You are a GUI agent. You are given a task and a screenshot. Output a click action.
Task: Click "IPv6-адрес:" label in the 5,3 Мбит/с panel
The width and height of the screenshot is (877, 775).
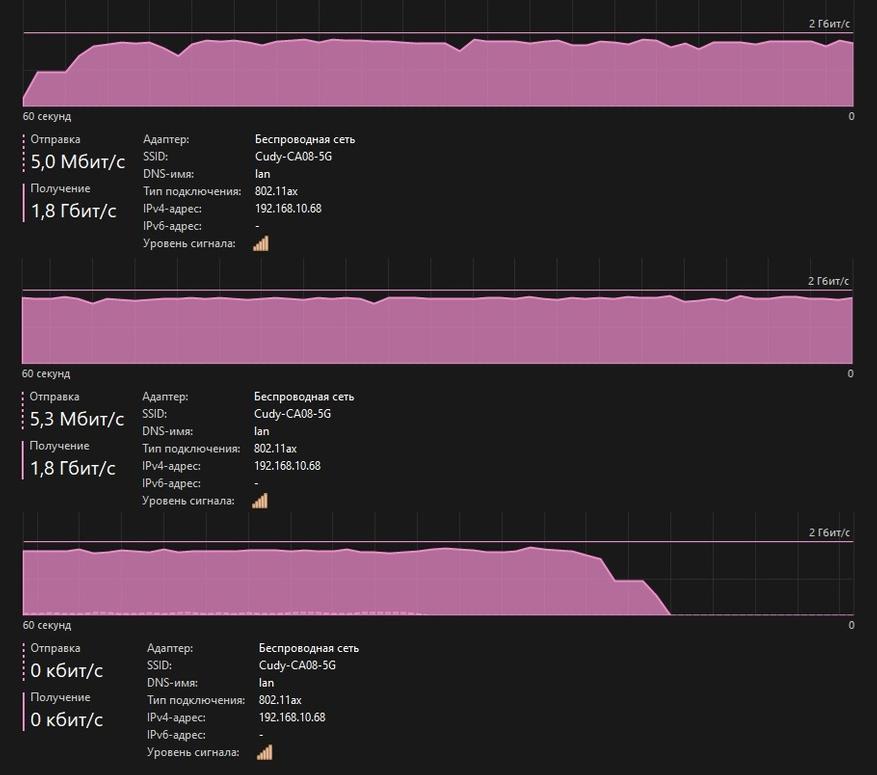click(x=171, y=483)
